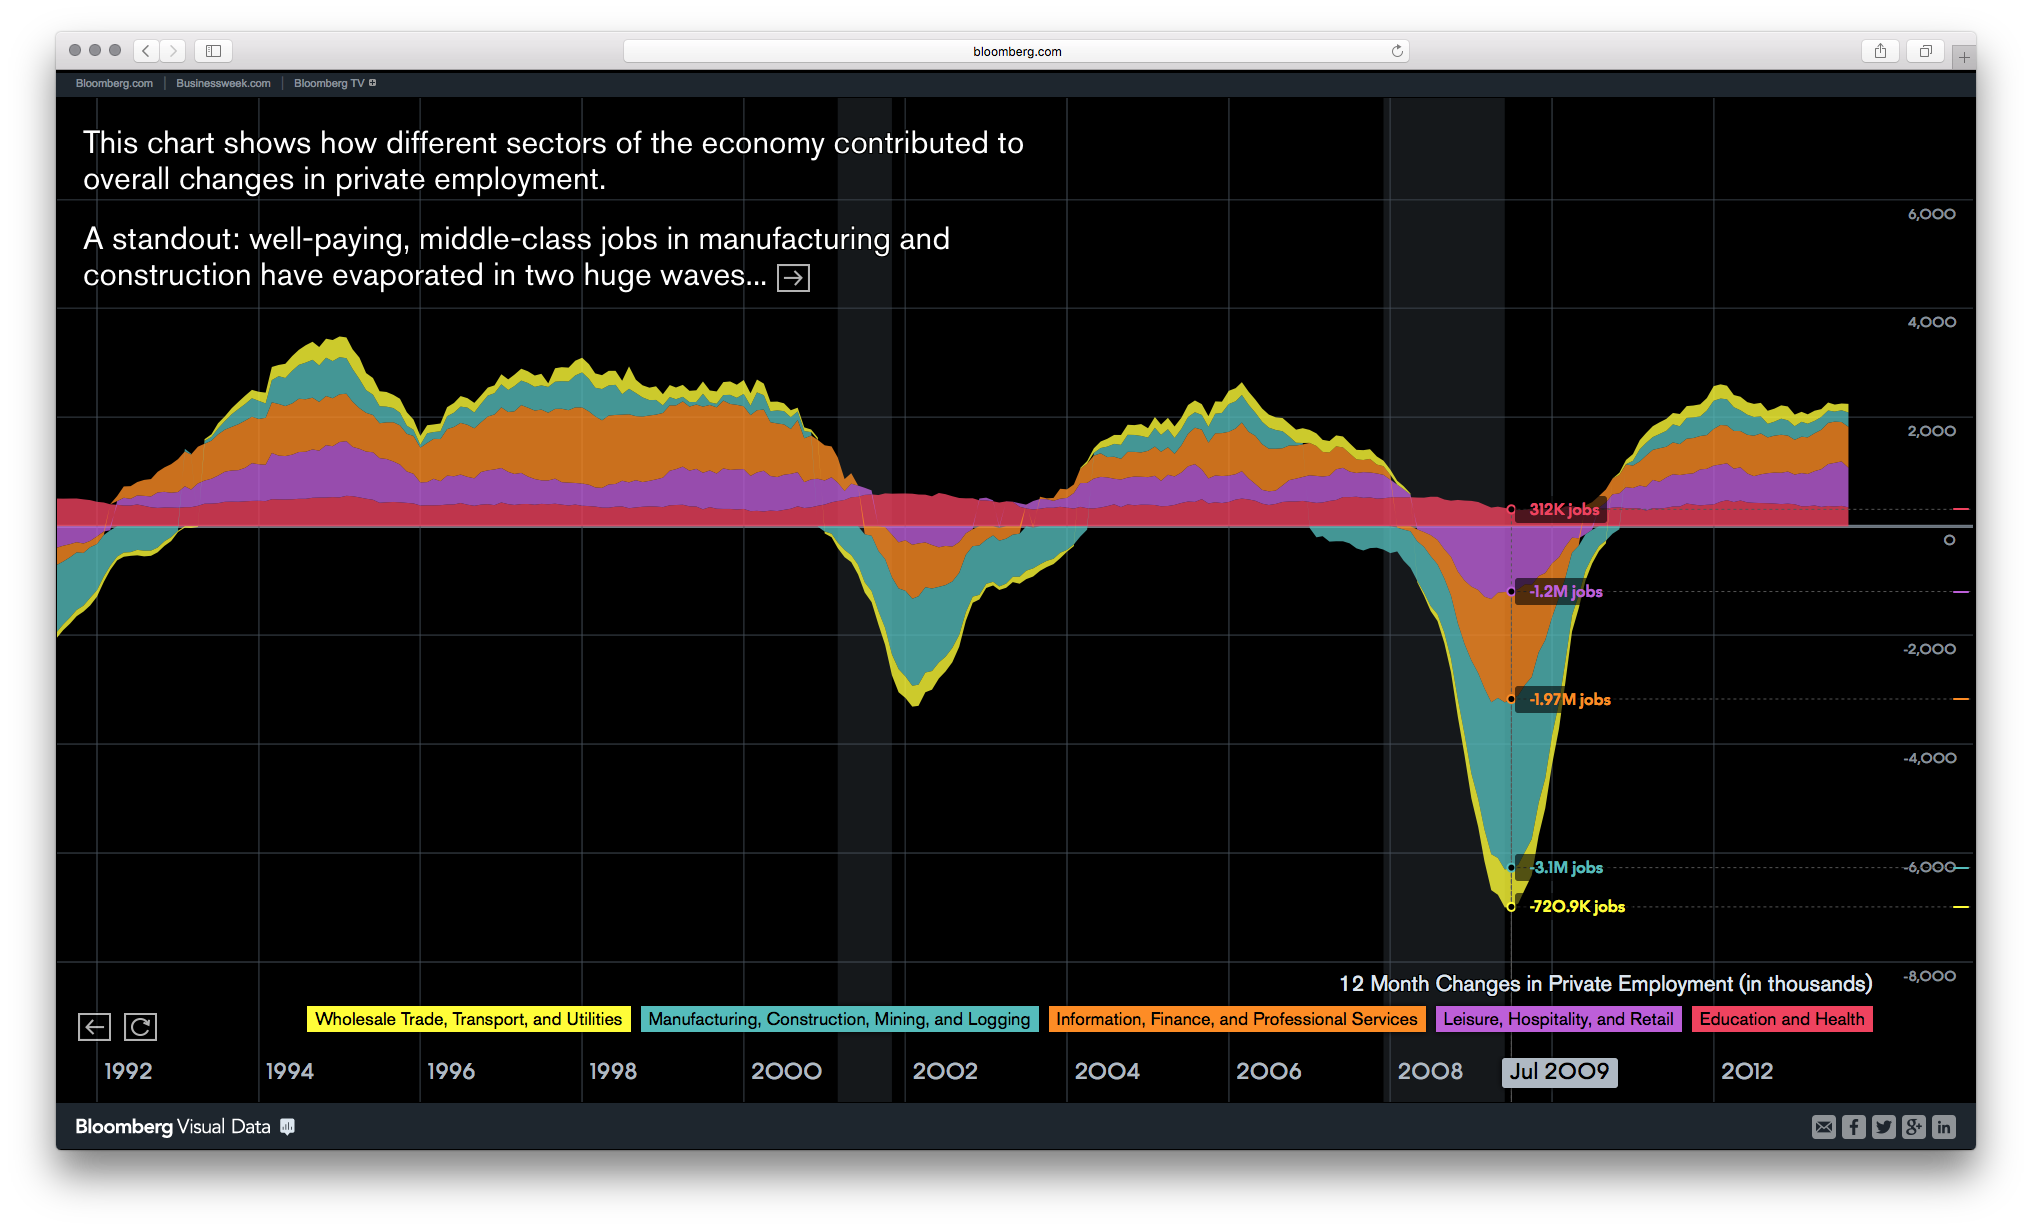Image resolution: width=2032 pixels, height=1230 pixels.
Task: Toggle the Wholesale Trade, Transport, and Utilities series
Action: tap(467, 1019)
